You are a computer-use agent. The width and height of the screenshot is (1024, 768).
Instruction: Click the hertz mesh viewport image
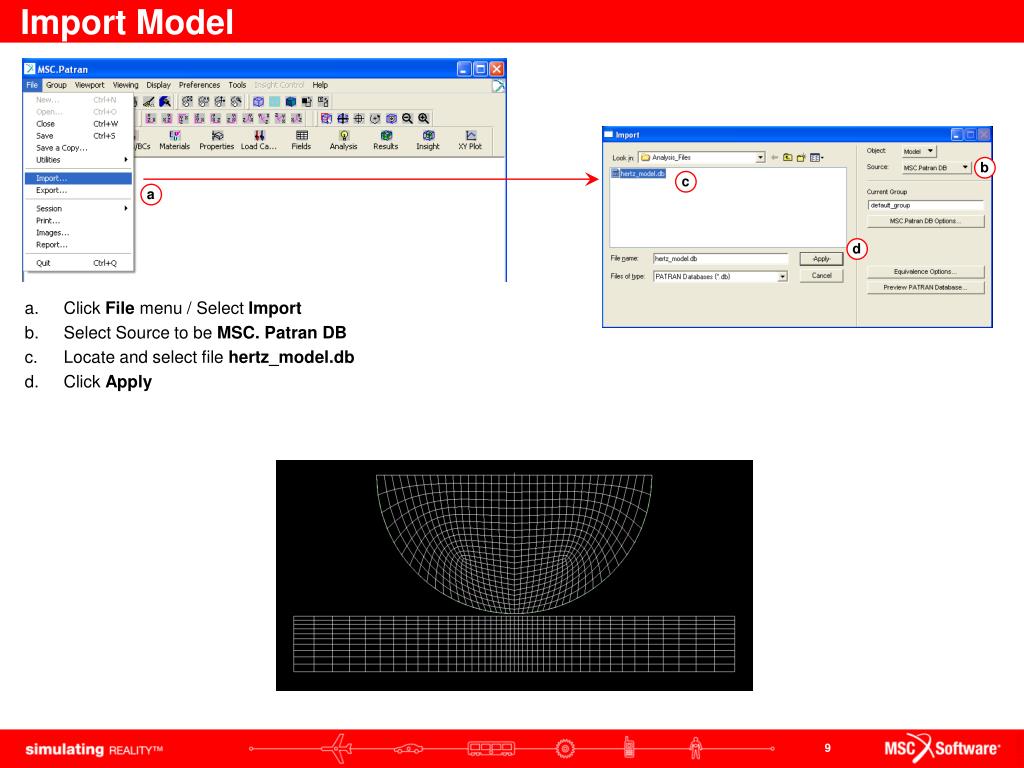pos(514,575)
